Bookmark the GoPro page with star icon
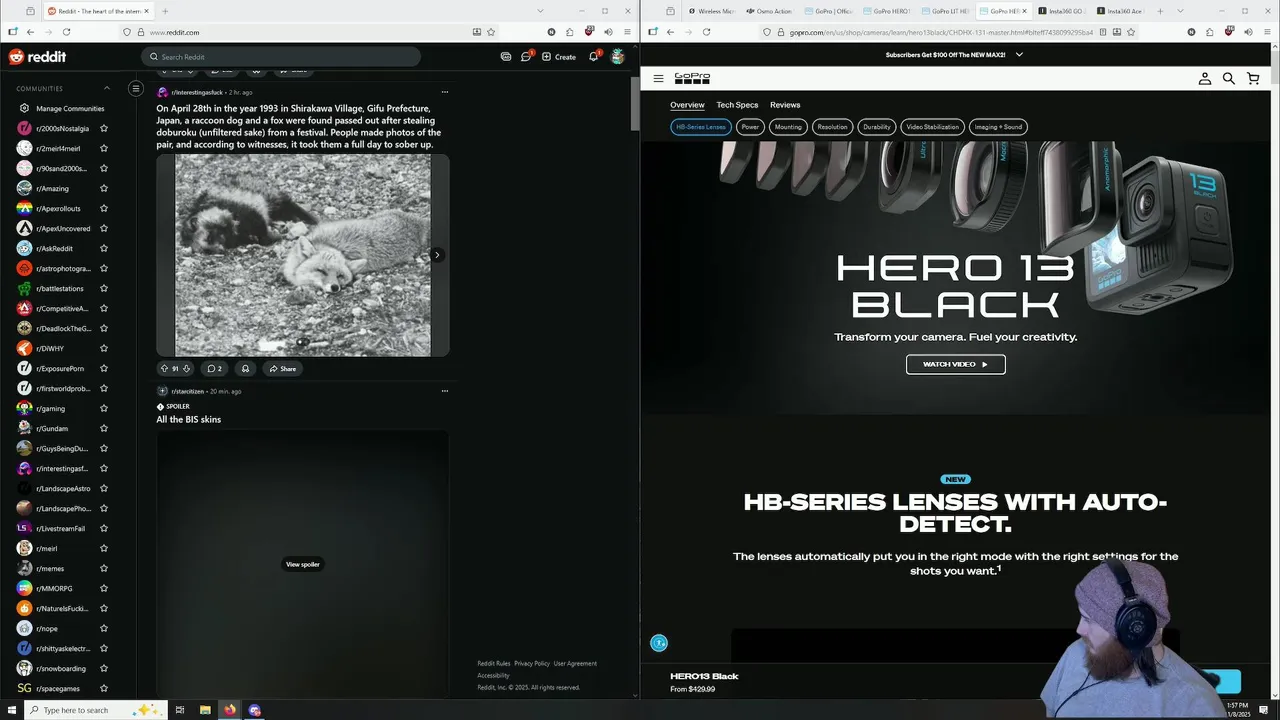The height and width of the screenshot is (720, 1280). 1131,32
